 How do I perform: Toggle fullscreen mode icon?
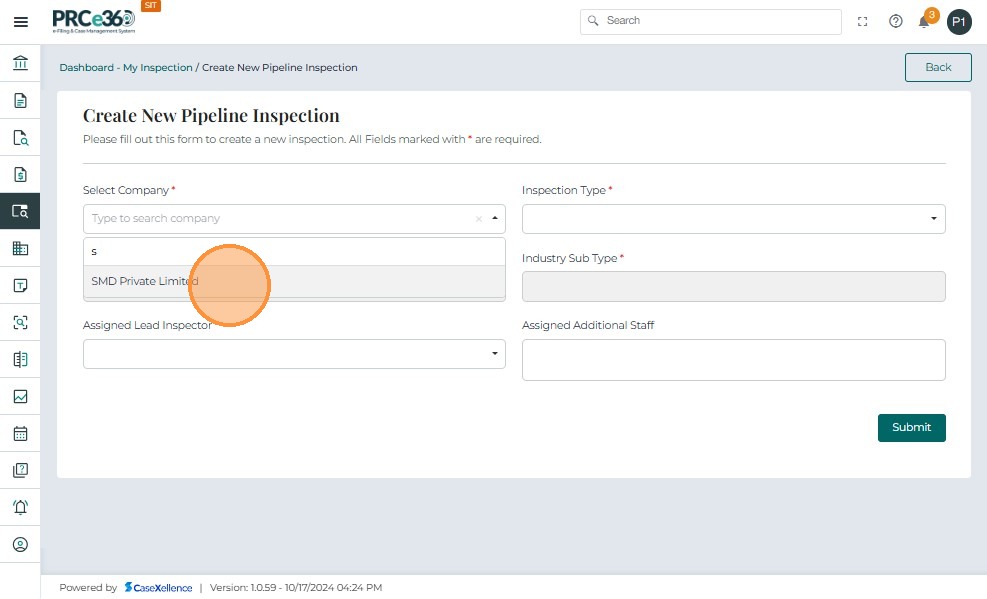[x=863, y=21]
